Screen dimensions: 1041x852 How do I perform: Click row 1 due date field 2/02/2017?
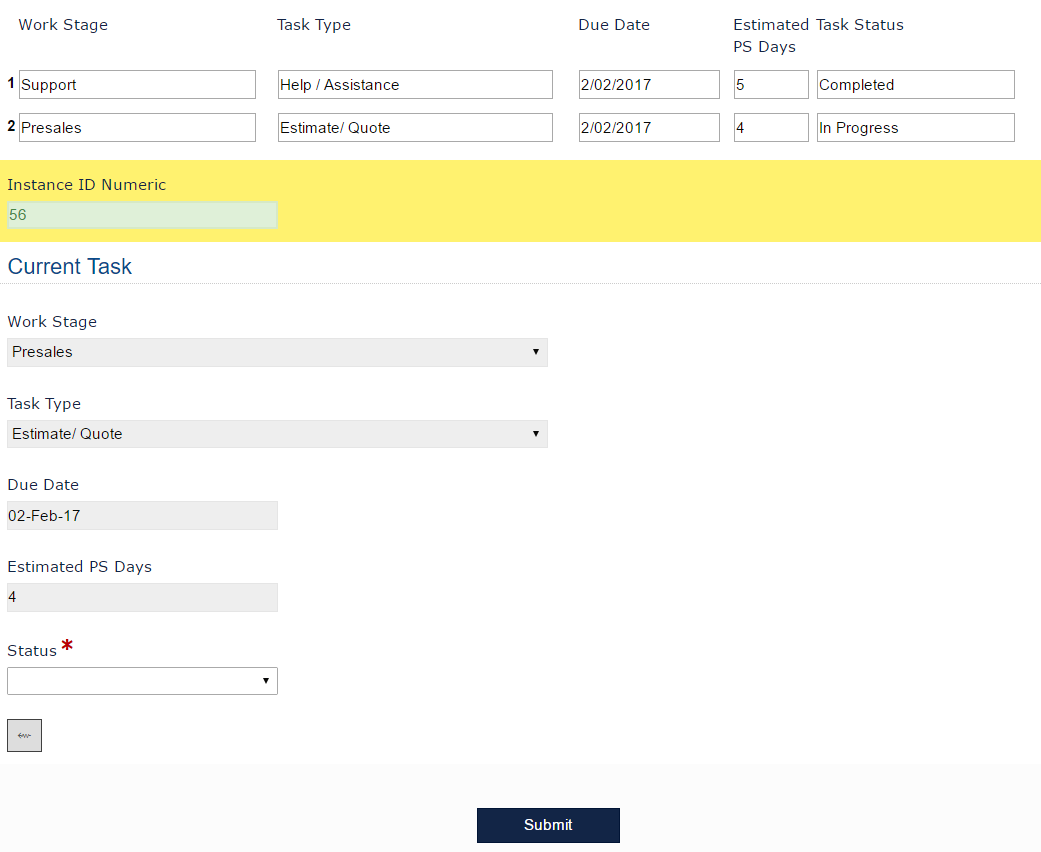[x=649, y=84]
